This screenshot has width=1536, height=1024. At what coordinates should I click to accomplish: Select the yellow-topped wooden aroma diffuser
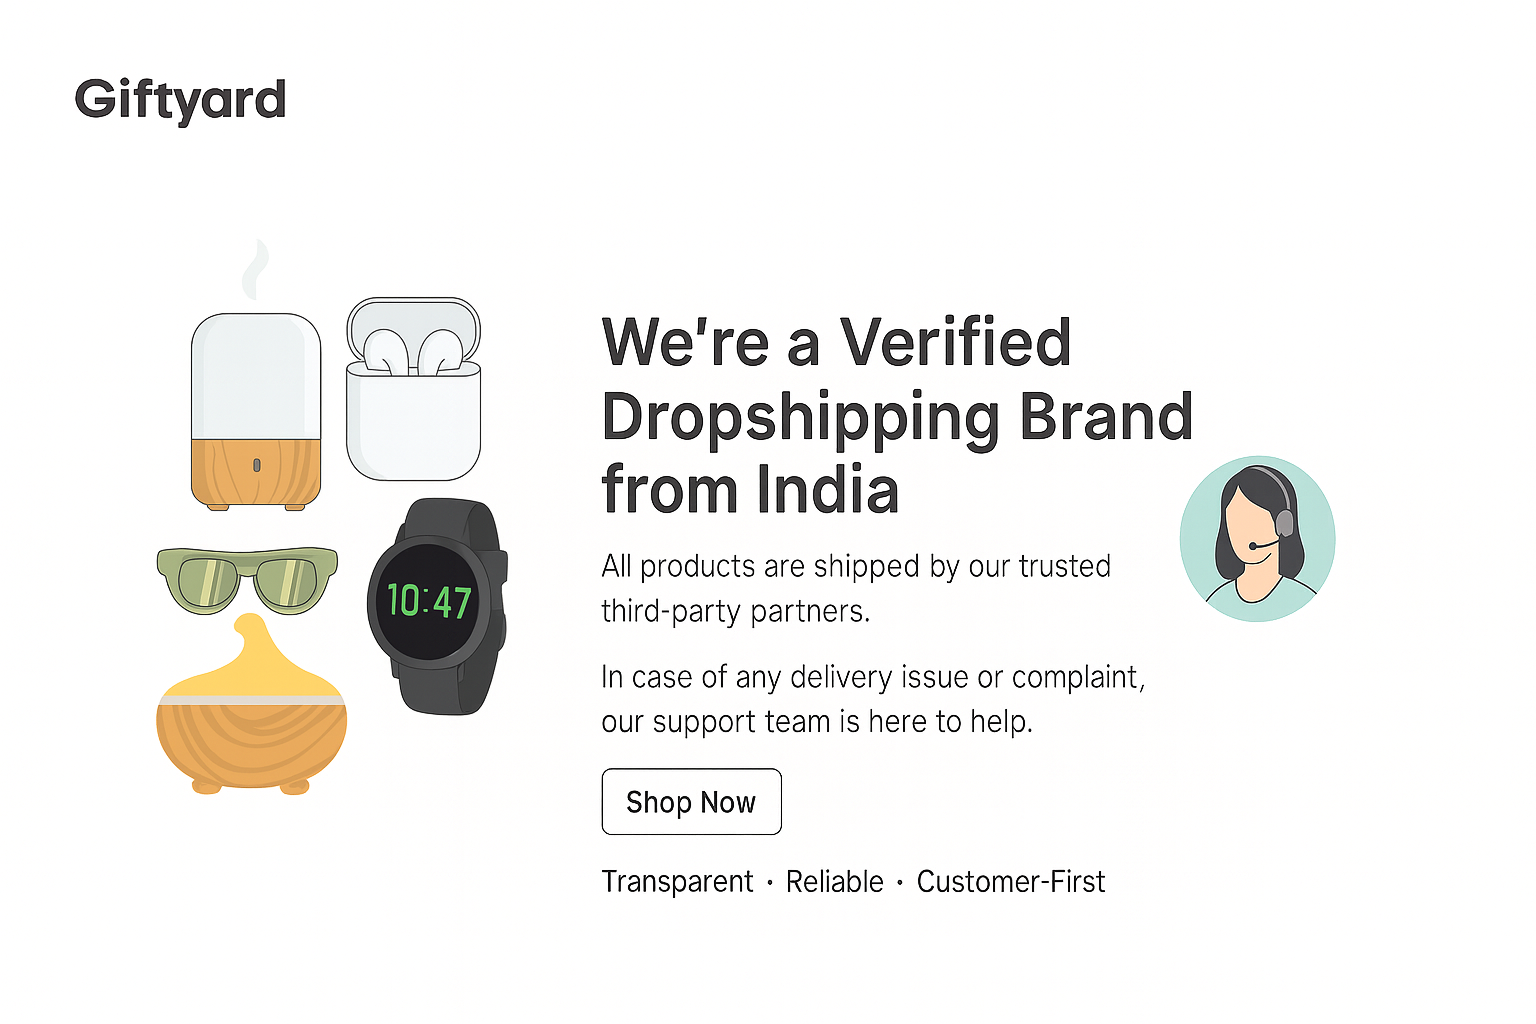(x=251, y=715)
